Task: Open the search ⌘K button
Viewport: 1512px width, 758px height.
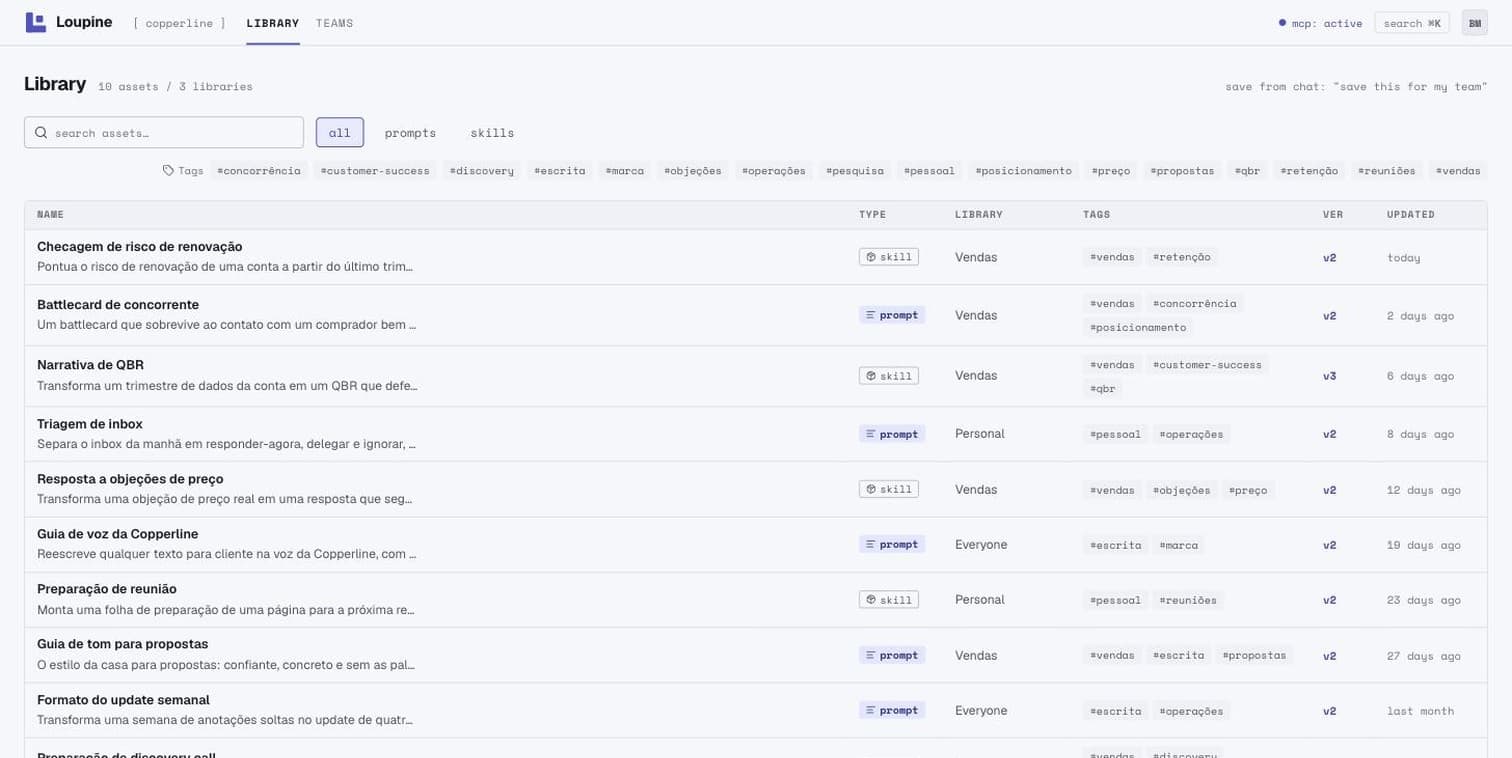Action: (1412, 23)
